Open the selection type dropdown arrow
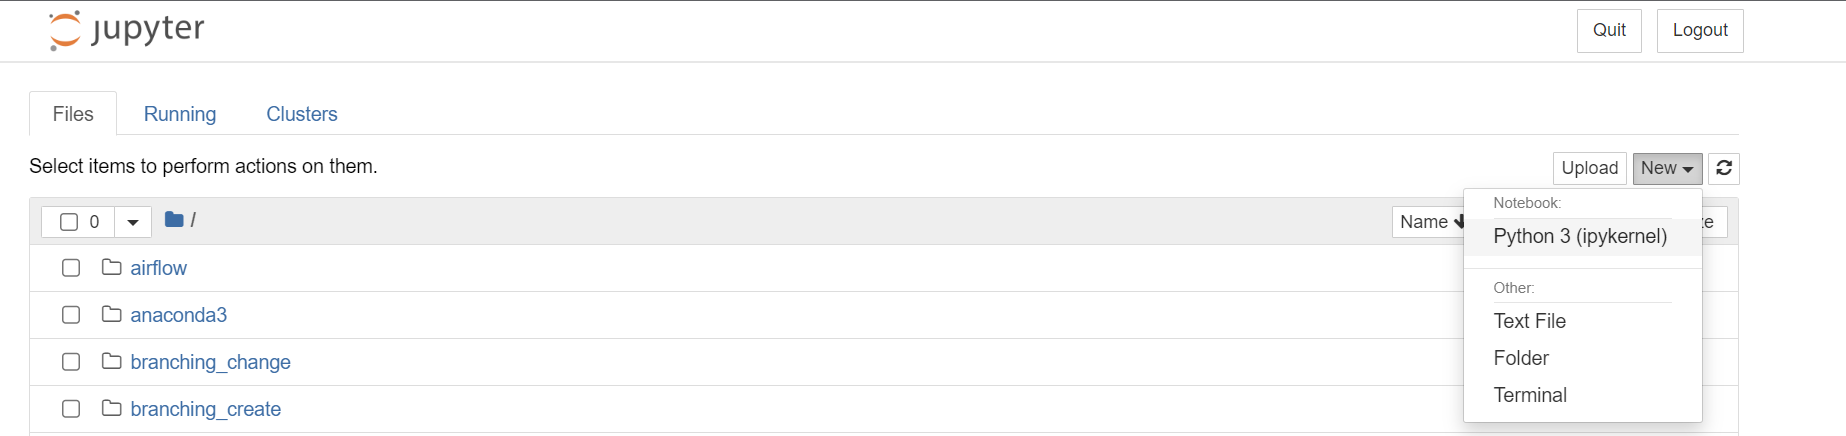 tap(133, 222)
